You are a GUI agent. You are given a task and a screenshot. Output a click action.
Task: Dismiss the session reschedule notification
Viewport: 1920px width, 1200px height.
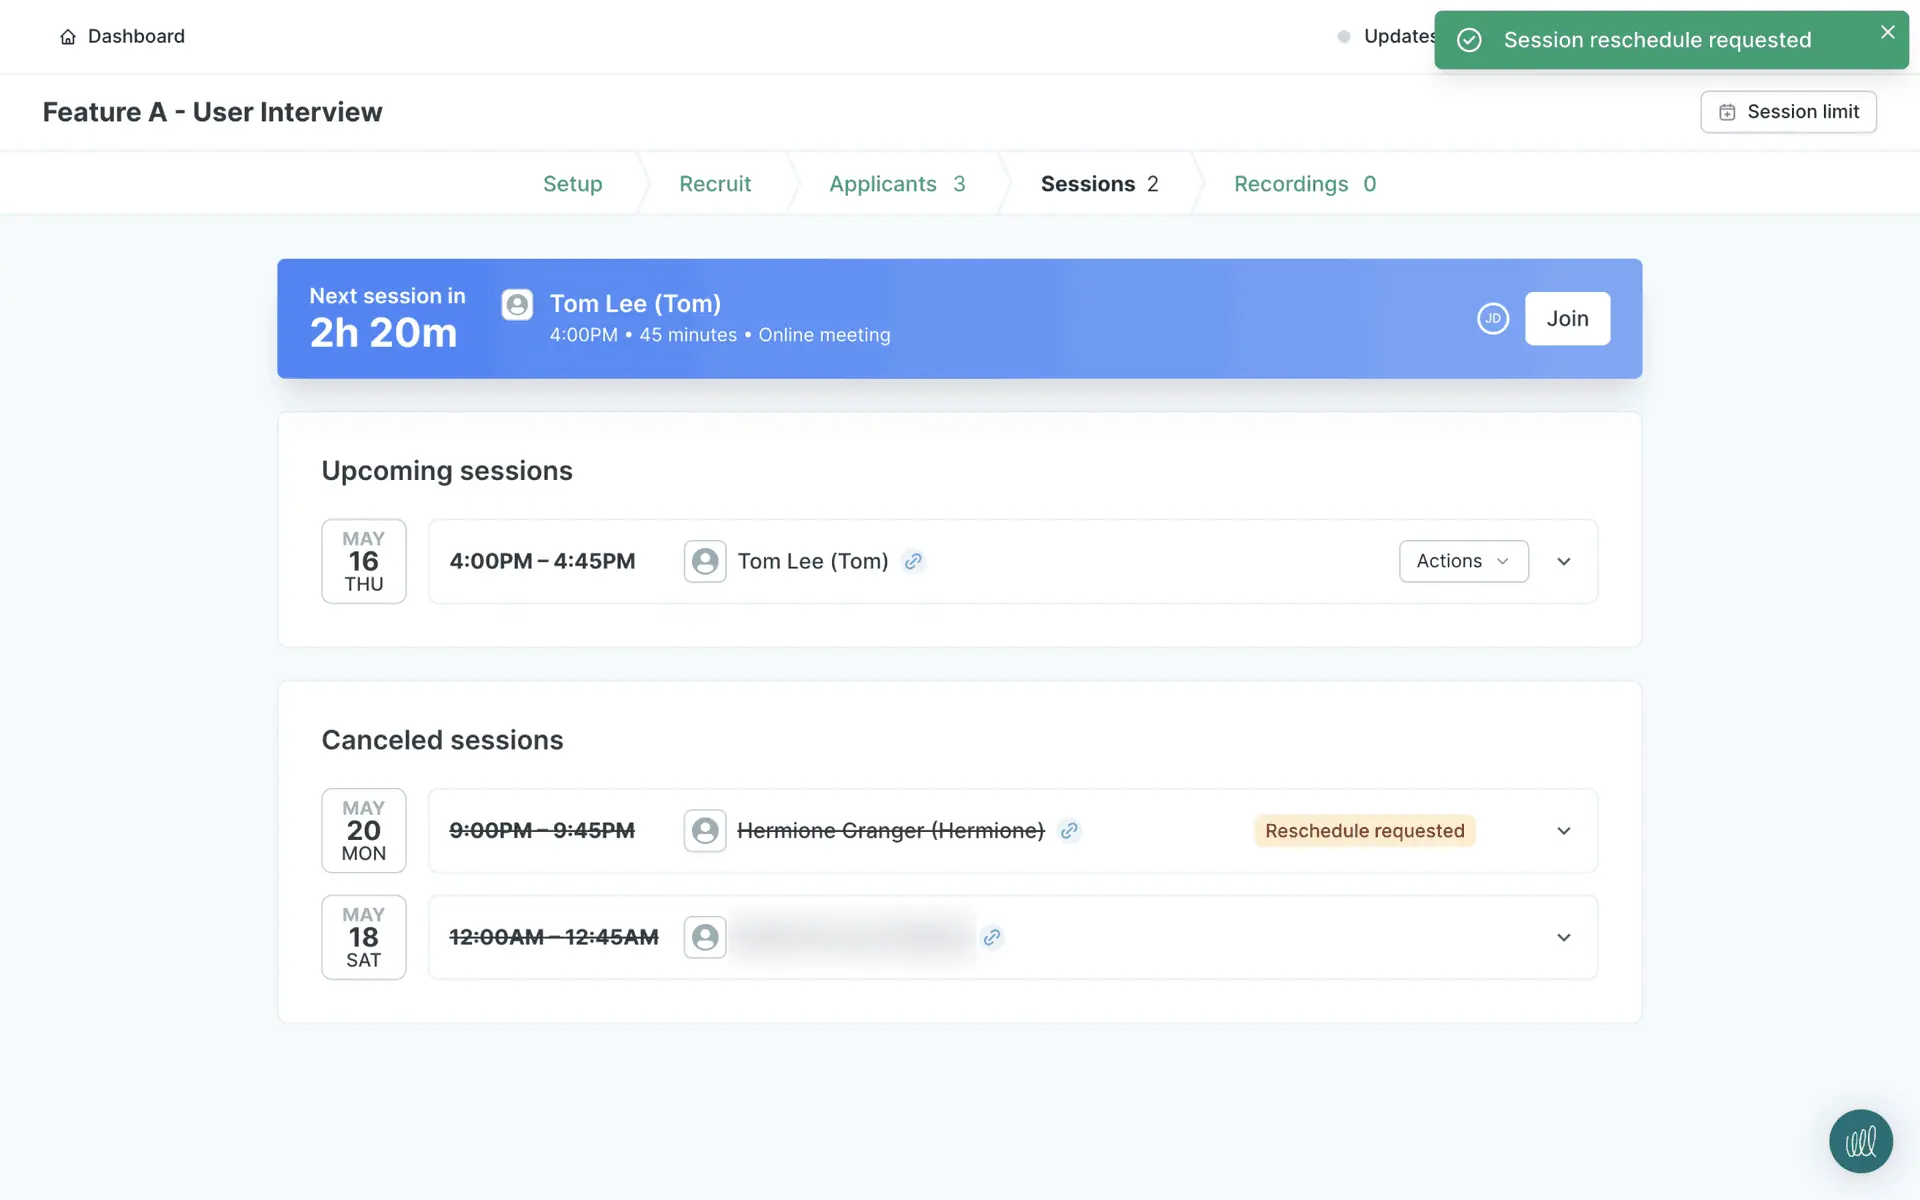coord(1887,33)
